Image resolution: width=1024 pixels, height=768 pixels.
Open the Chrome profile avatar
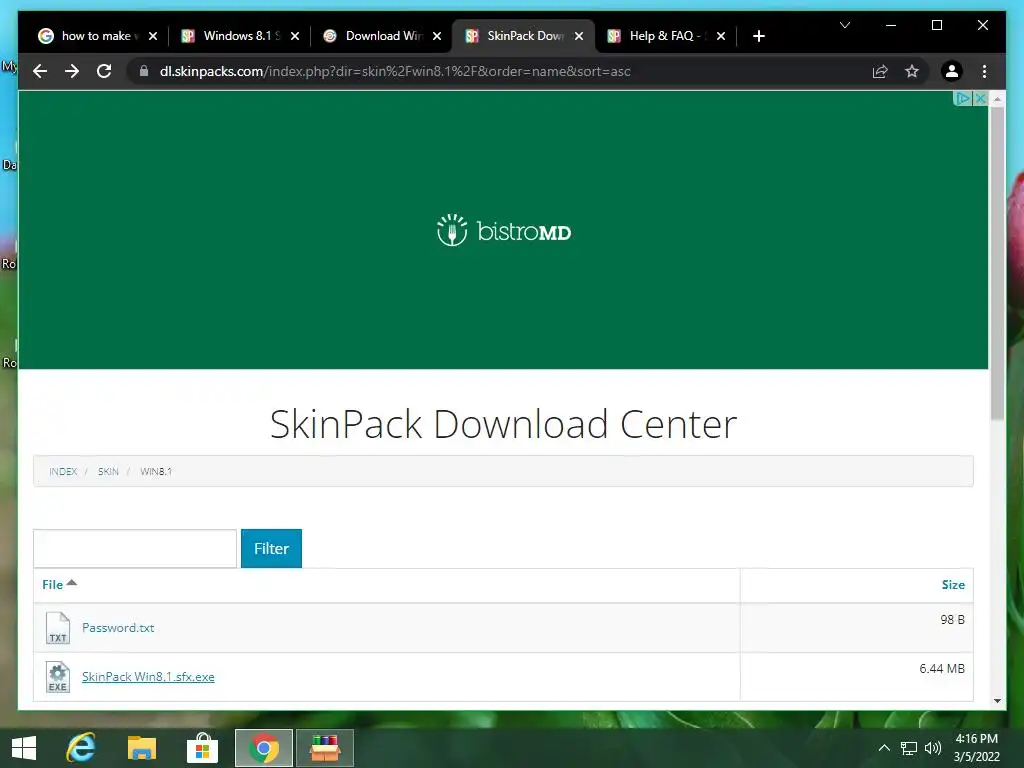(x=952, y=71)
